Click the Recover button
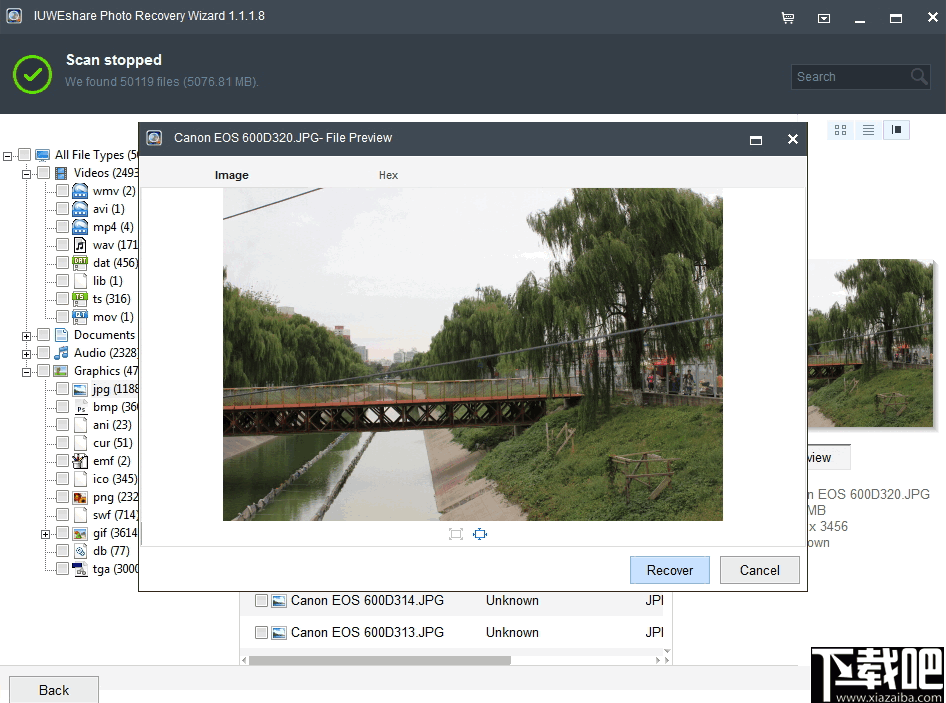 point(669,569)
